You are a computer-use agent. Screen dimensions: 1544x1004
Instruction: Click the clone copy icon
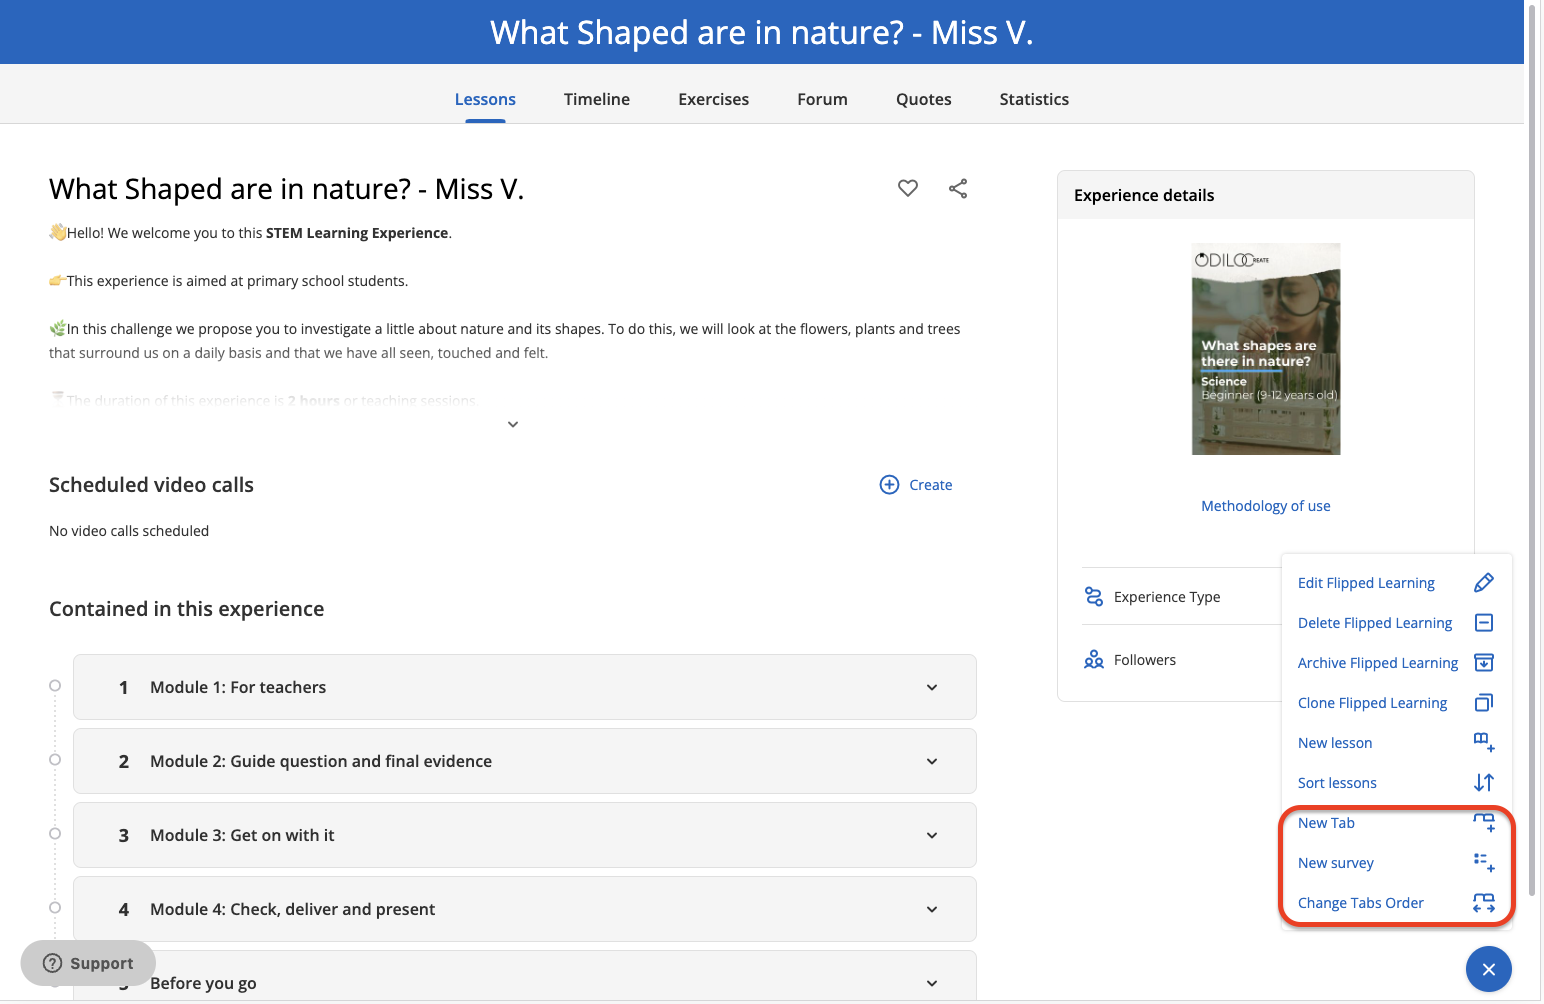[x=1484, y=703]
